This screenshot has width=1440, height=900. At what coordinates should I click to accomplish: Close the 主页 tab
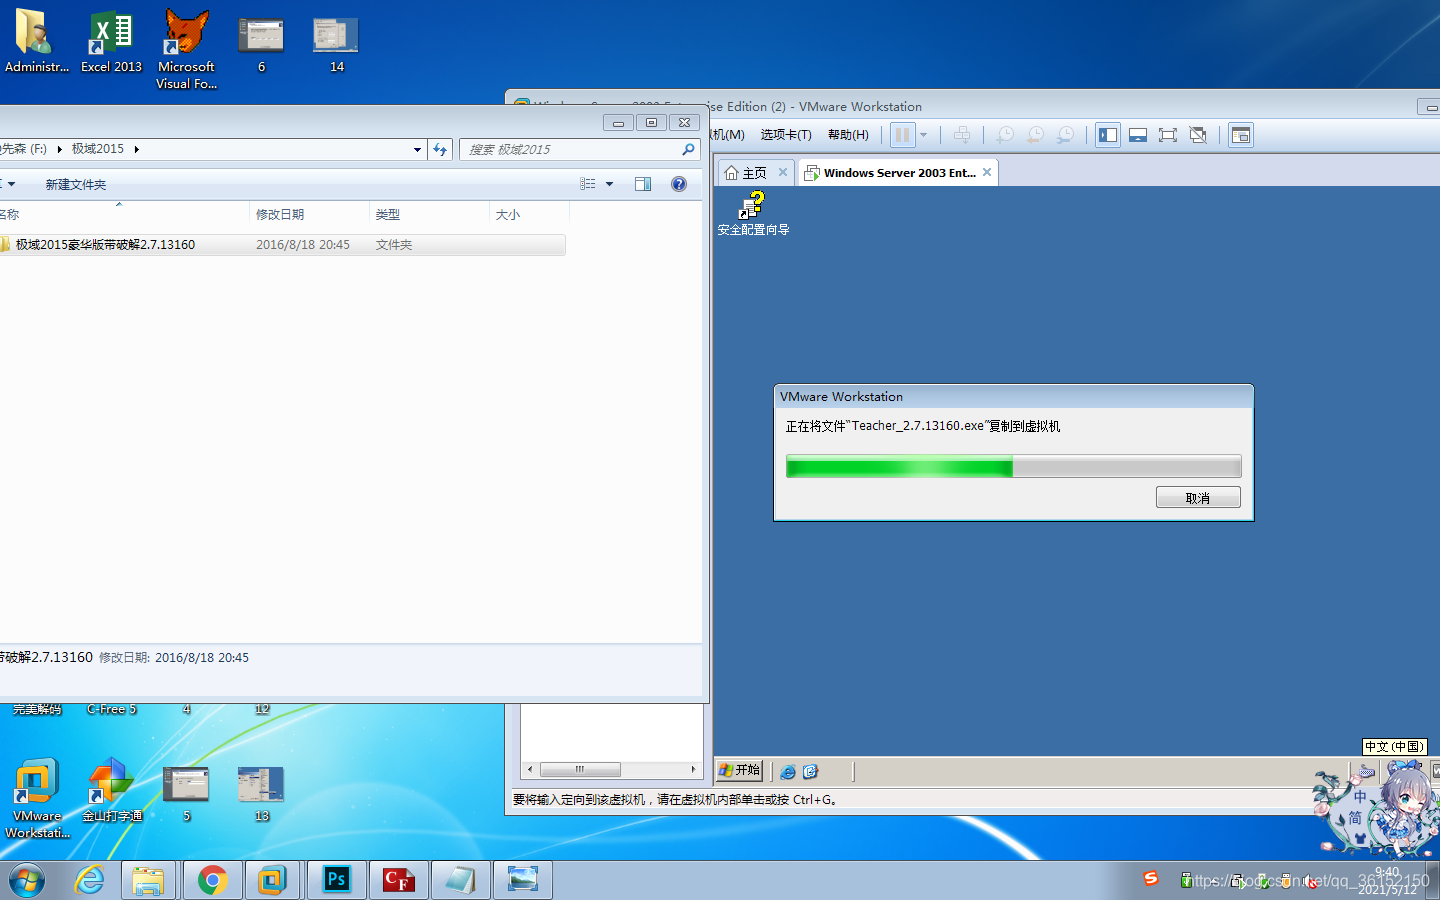click(x=783, y=172)
